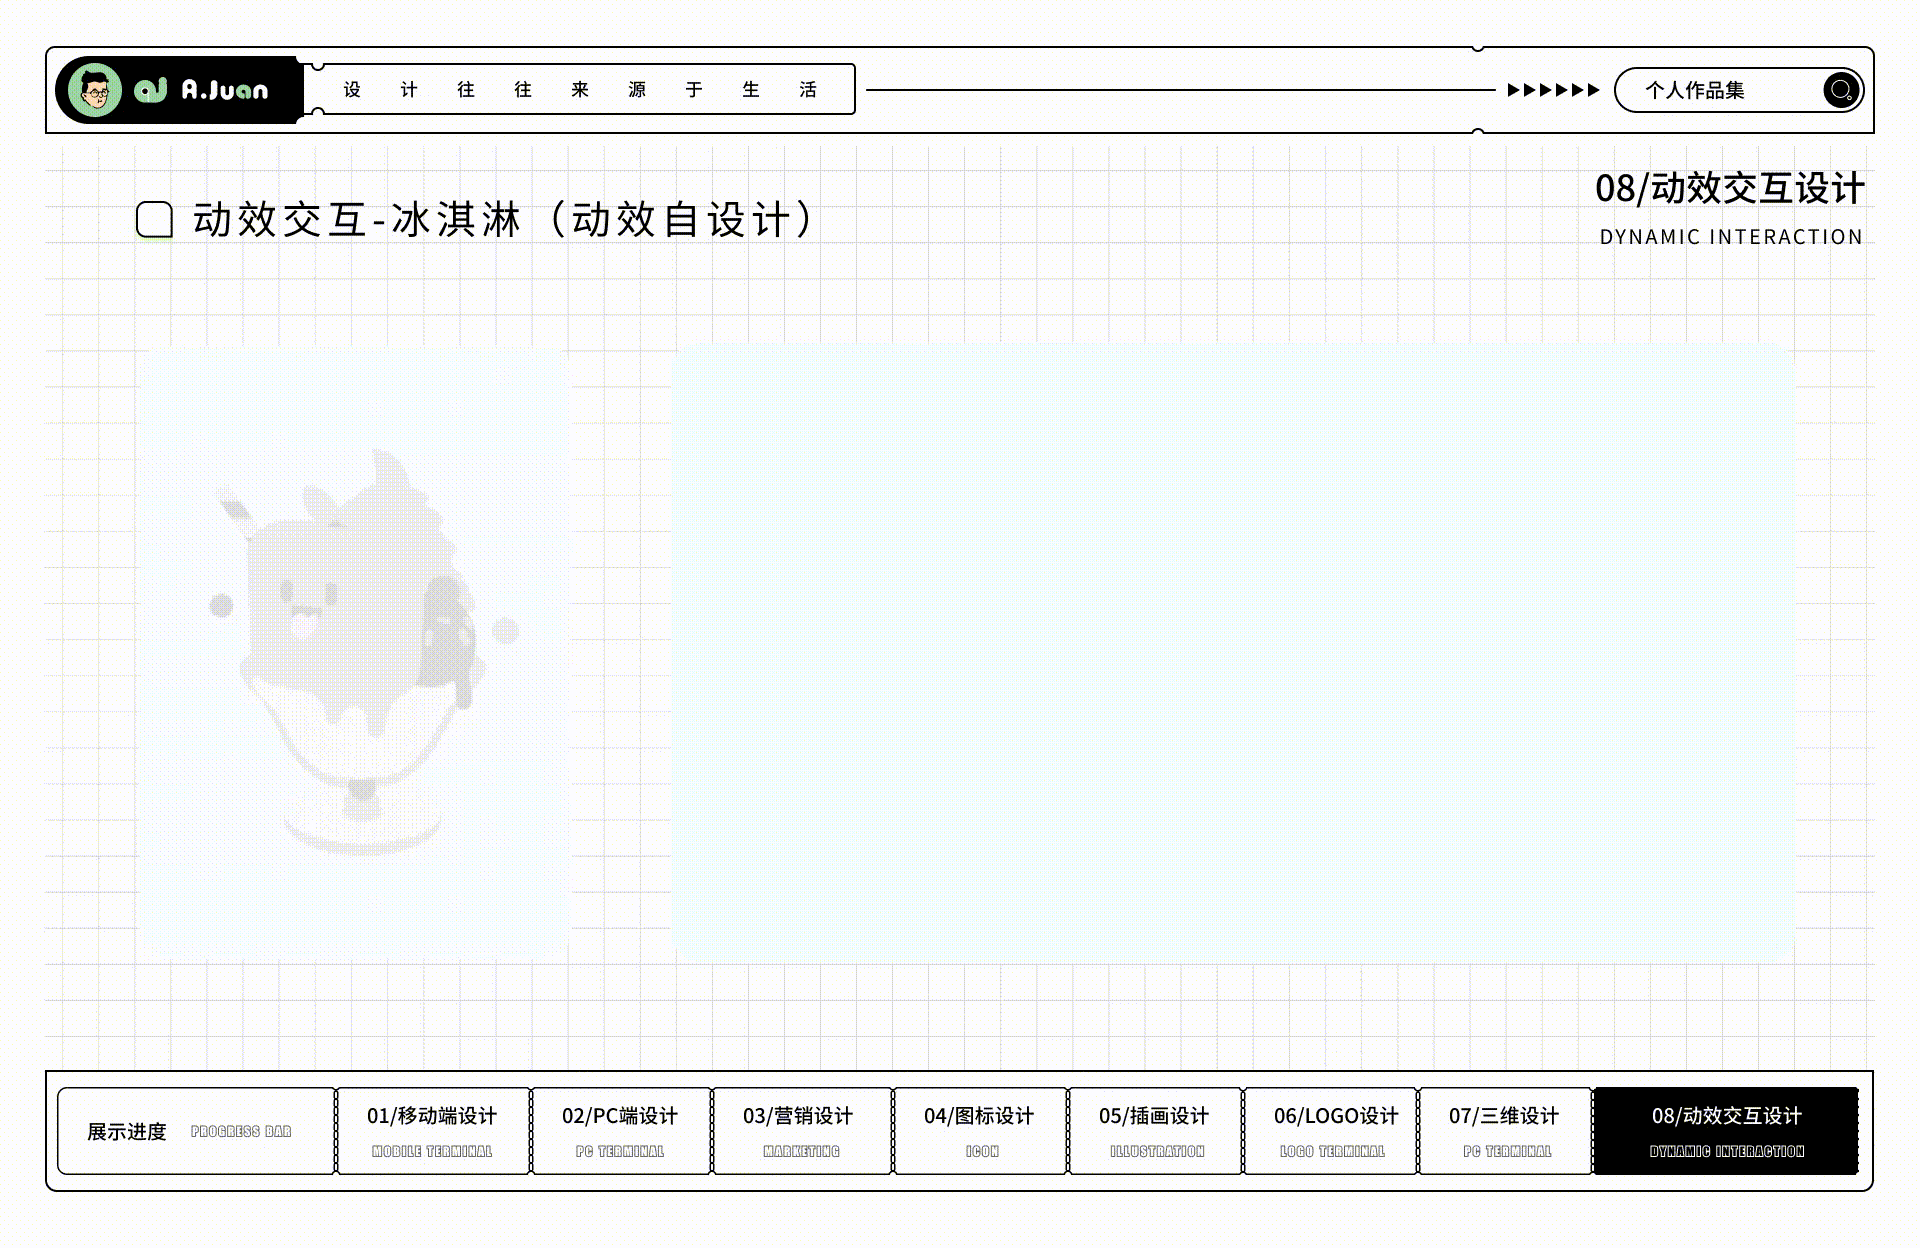Open the 01/移动端设计 tab
The height and width of the screenshot is (1248, 1920).
[432, 1130]
